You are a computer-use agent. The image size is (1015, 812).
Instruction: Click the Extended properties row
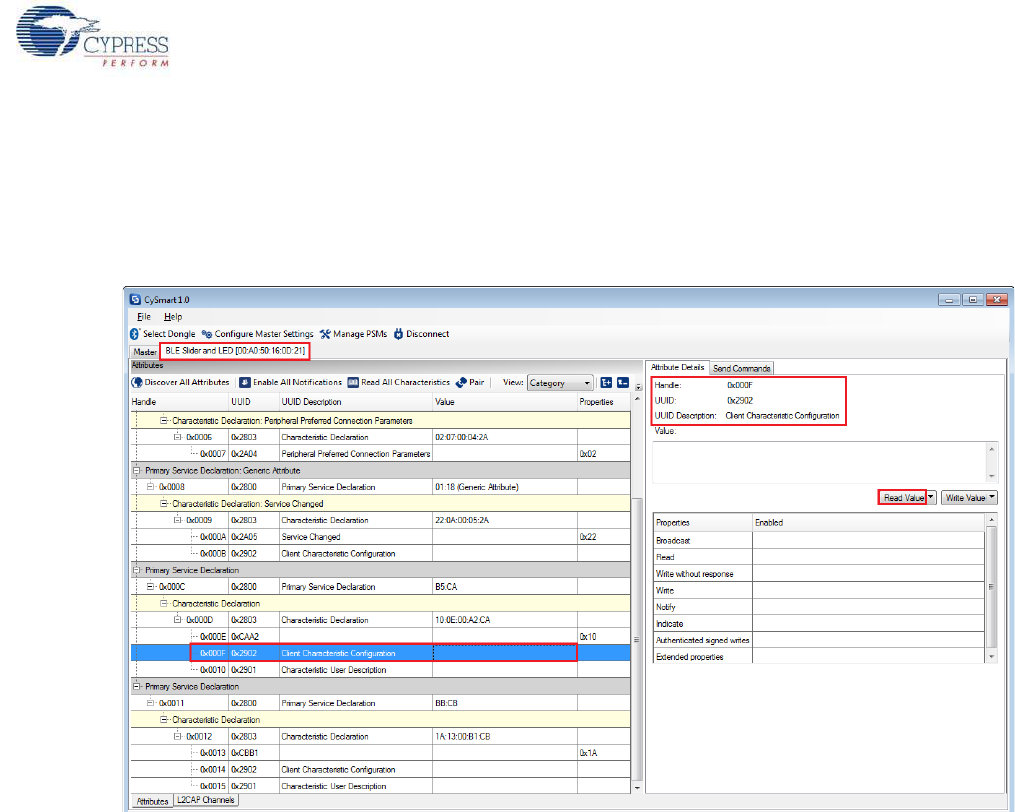820,657
